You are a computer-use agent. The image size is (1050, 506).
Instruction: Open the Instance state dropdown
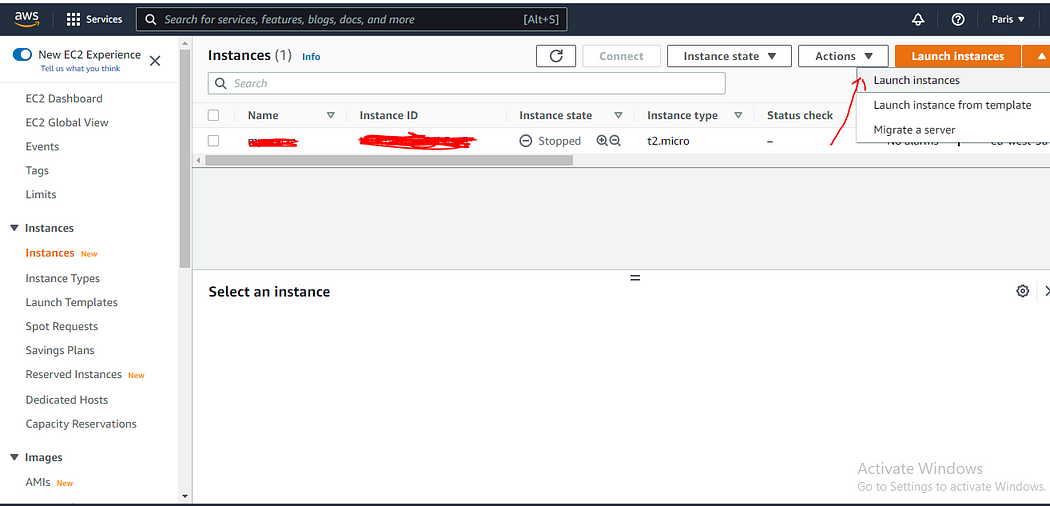pyautogui.click(x=729, y=56)
